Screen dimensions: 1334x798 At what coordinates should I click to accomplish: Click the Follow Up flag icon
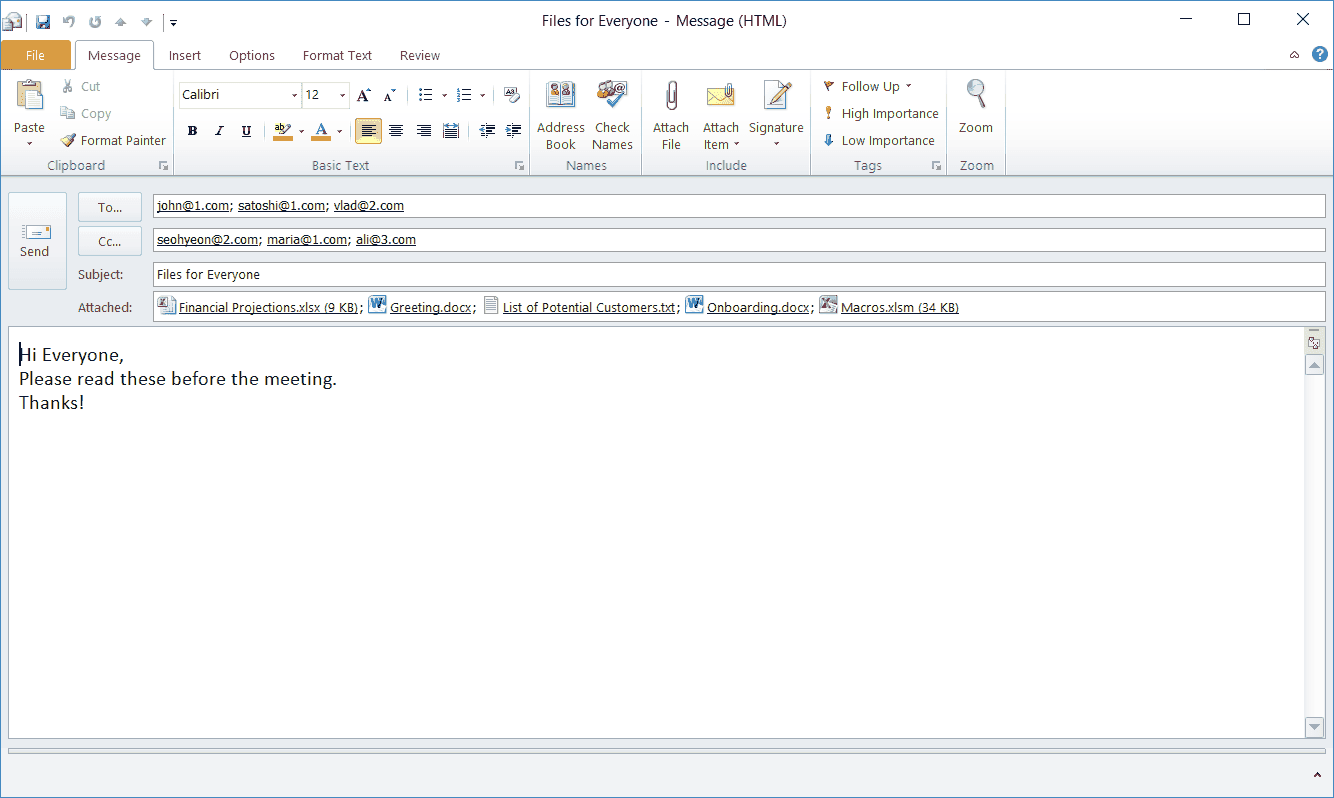828,86
